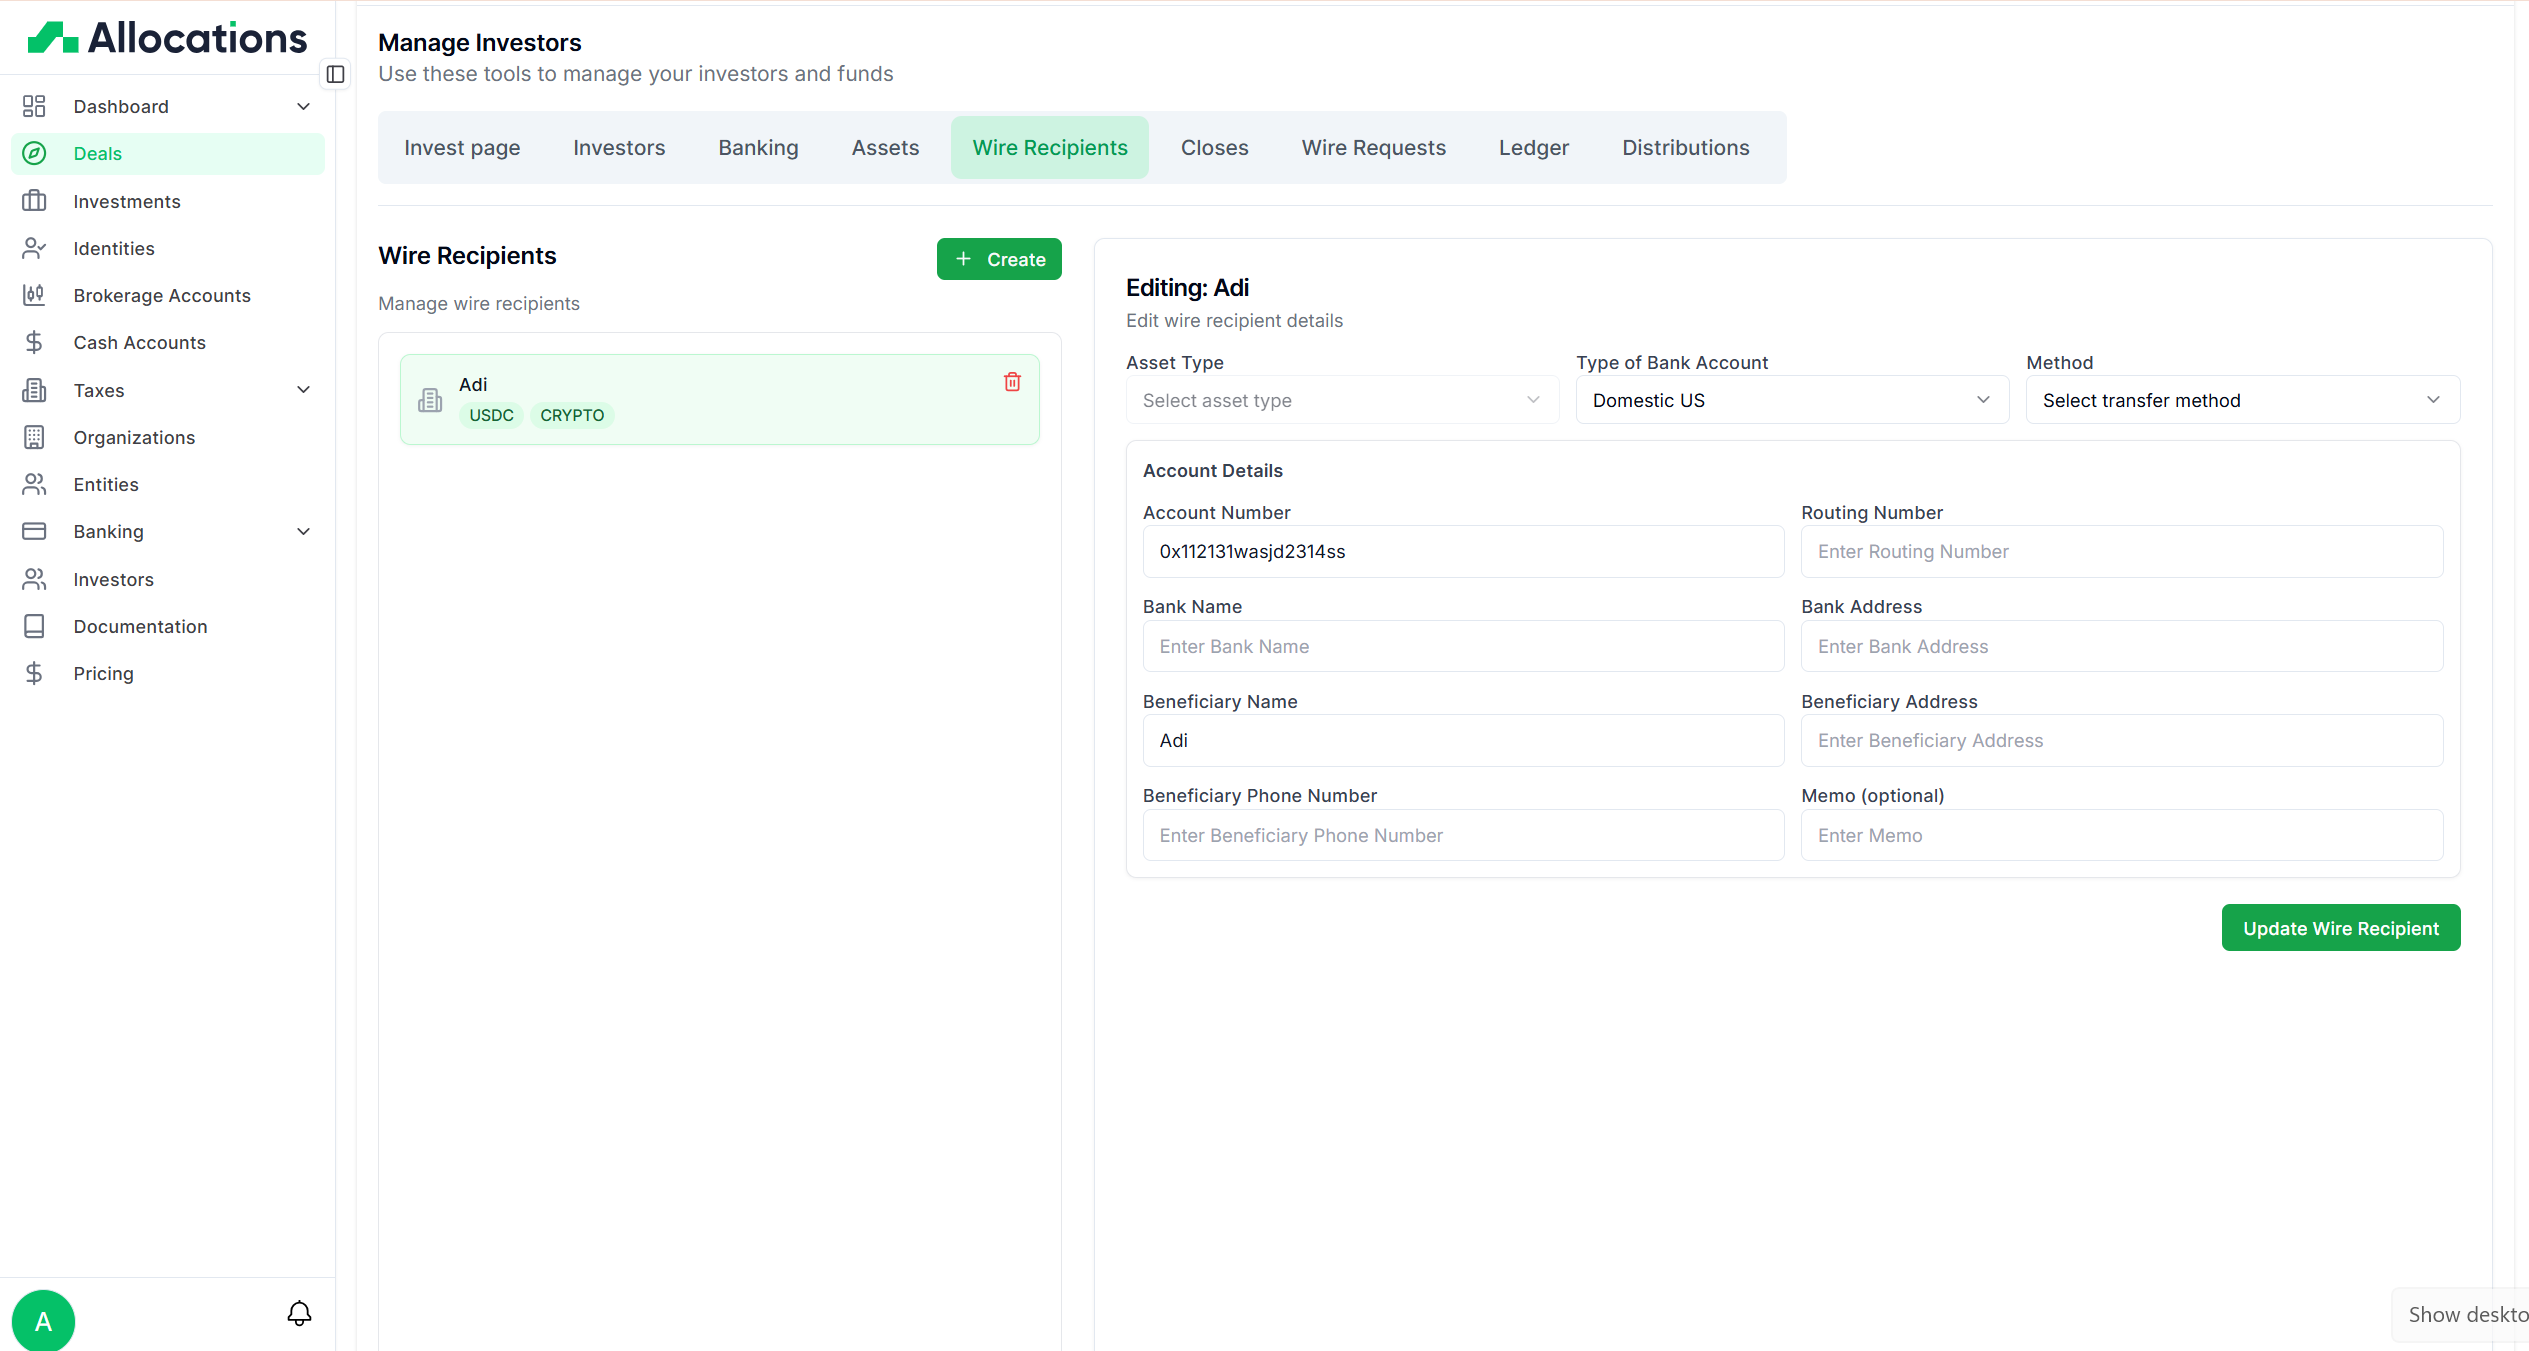Expand the Banking sidebar section
The width and height of the screenshot is (2529, 1351).
tap(303, 532)
